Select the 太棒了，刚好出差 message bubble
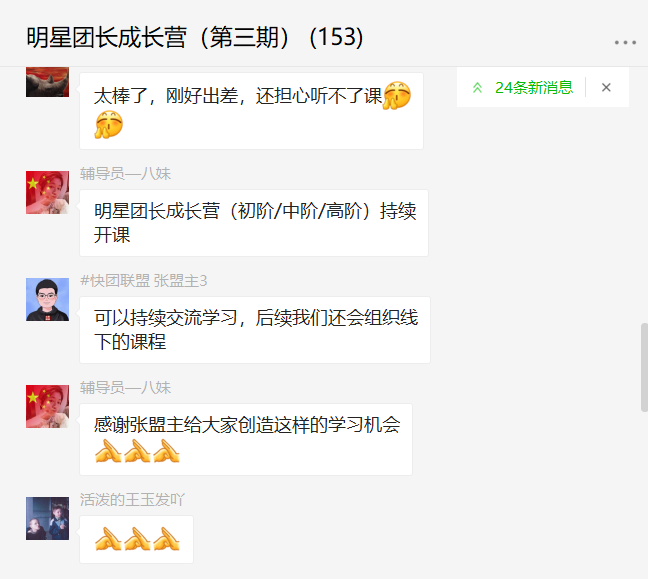Image resolution: width=648 pixels, height=579 pixels. coord(251,111)
